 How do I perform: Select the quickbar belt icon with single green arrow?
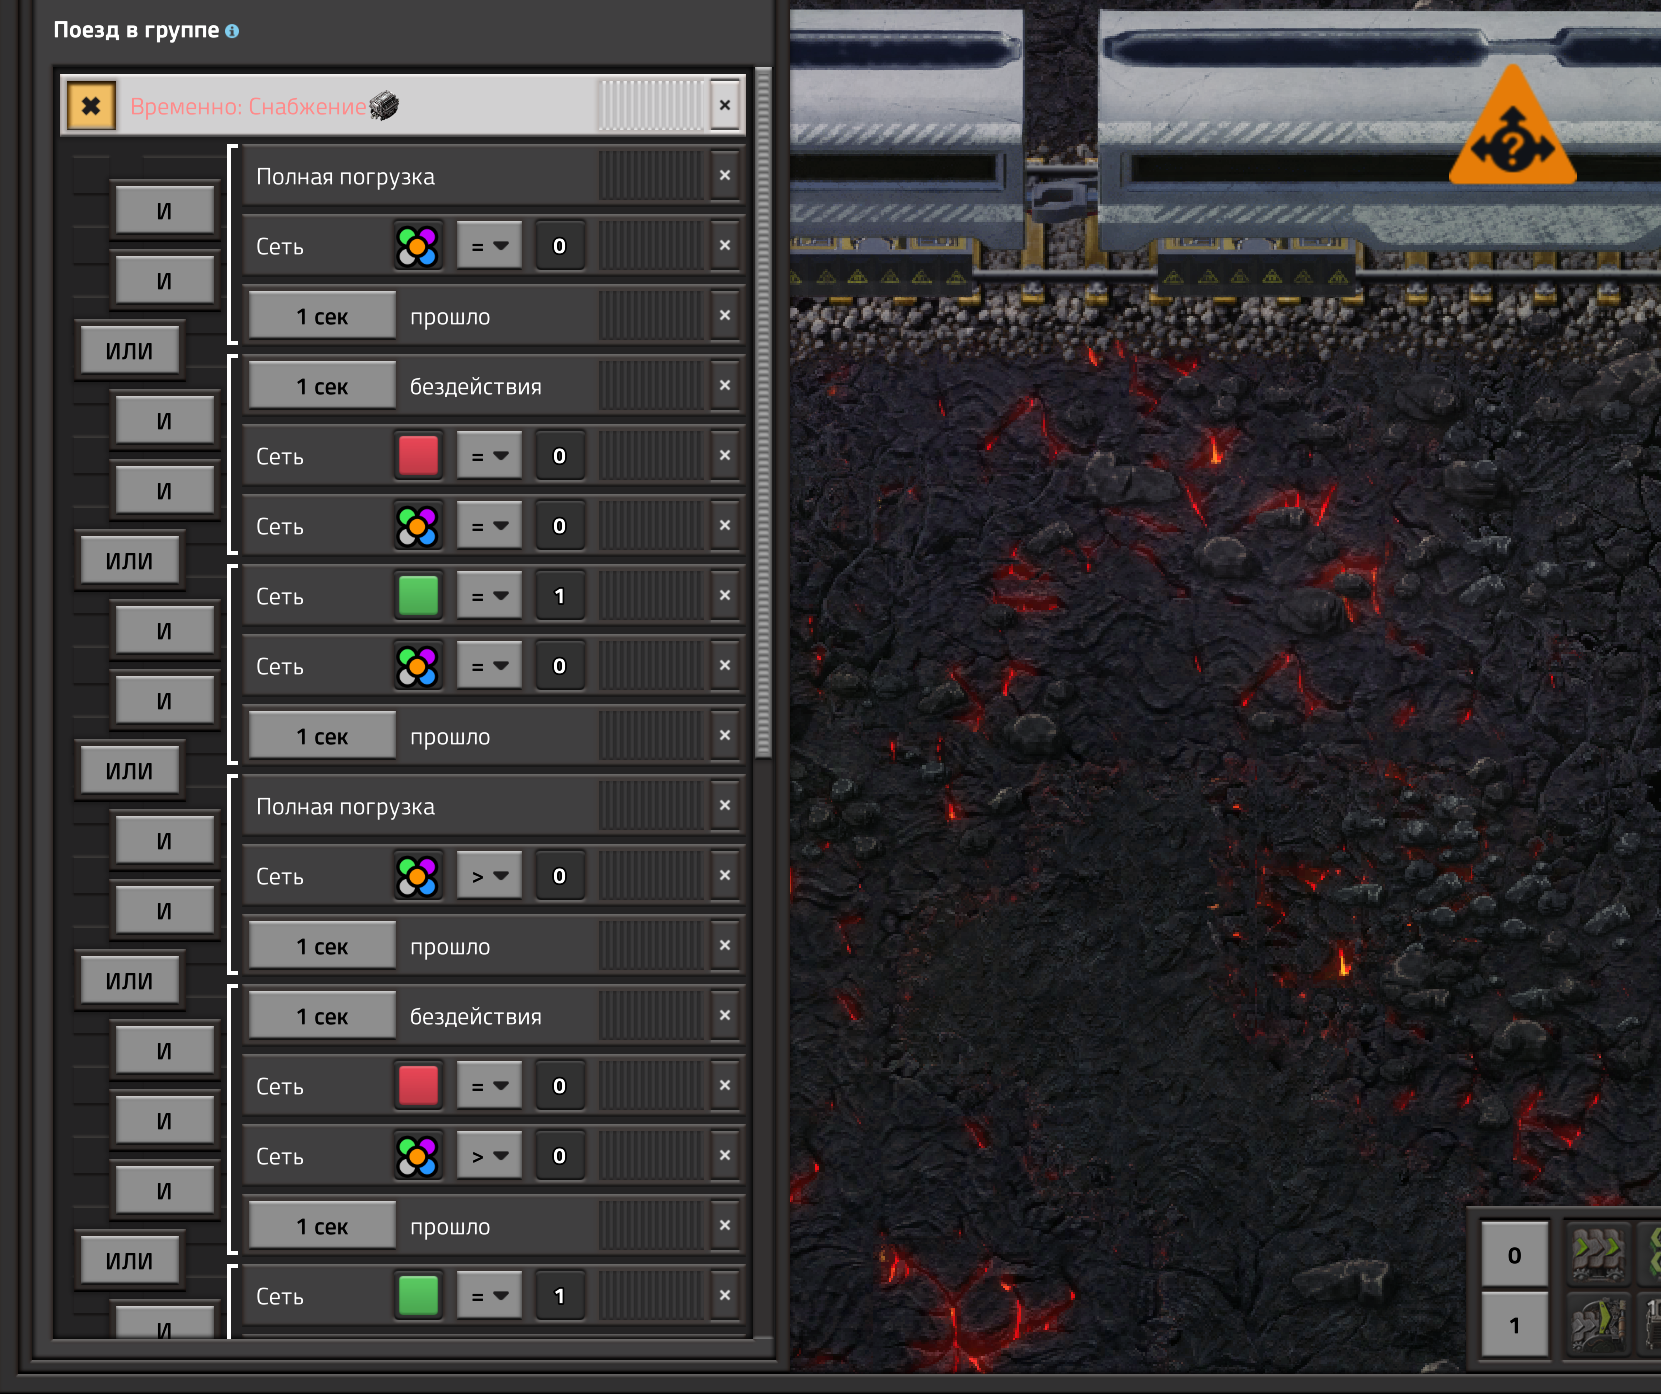coord(1597,1324)
